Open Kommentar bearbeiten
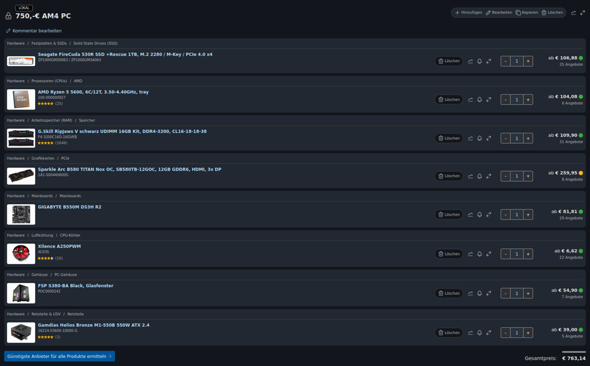This screenshot has width=590, height=366. [x=34, y=31]
